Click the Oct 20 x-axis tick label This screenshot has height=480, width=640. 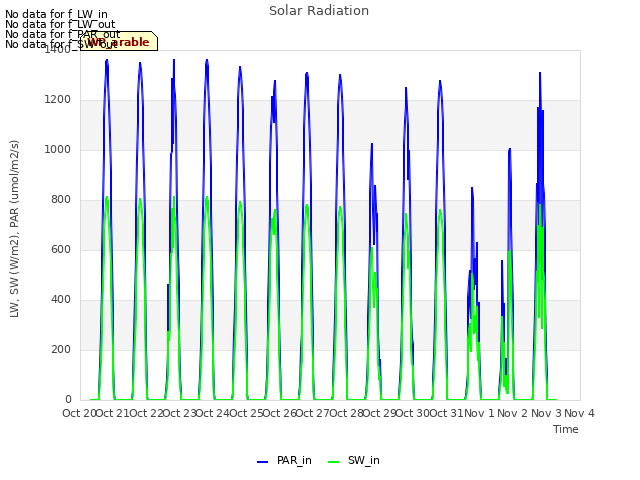80,413
